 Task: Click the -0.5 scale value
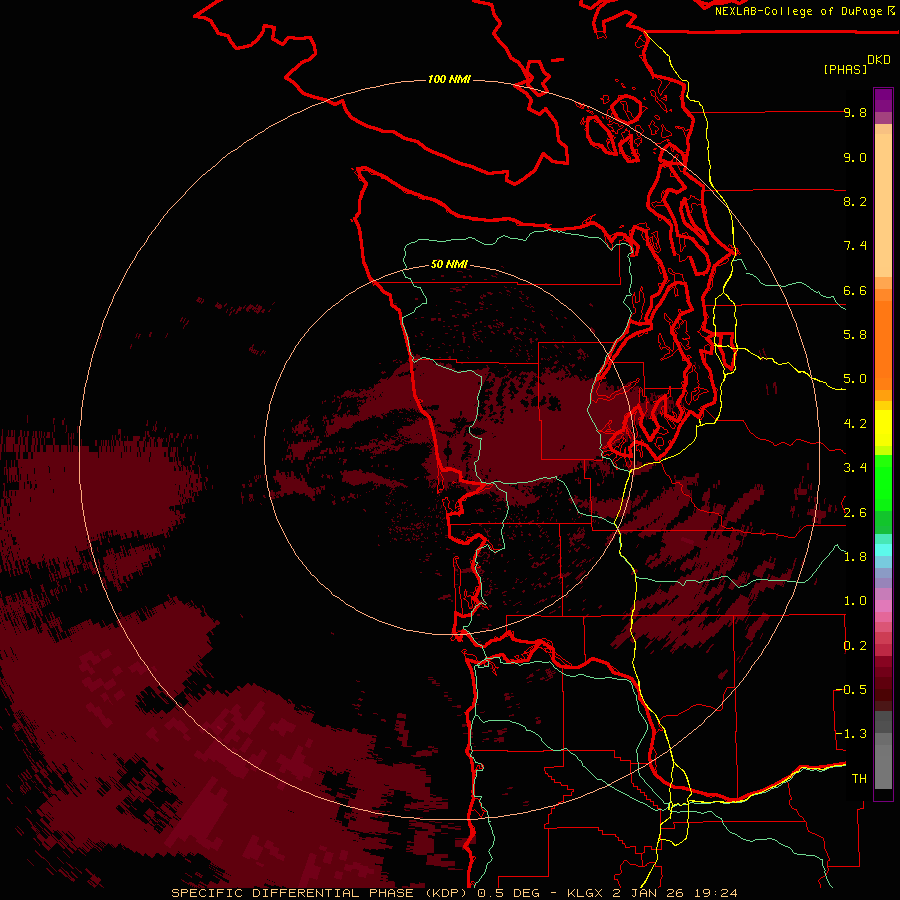852,690
